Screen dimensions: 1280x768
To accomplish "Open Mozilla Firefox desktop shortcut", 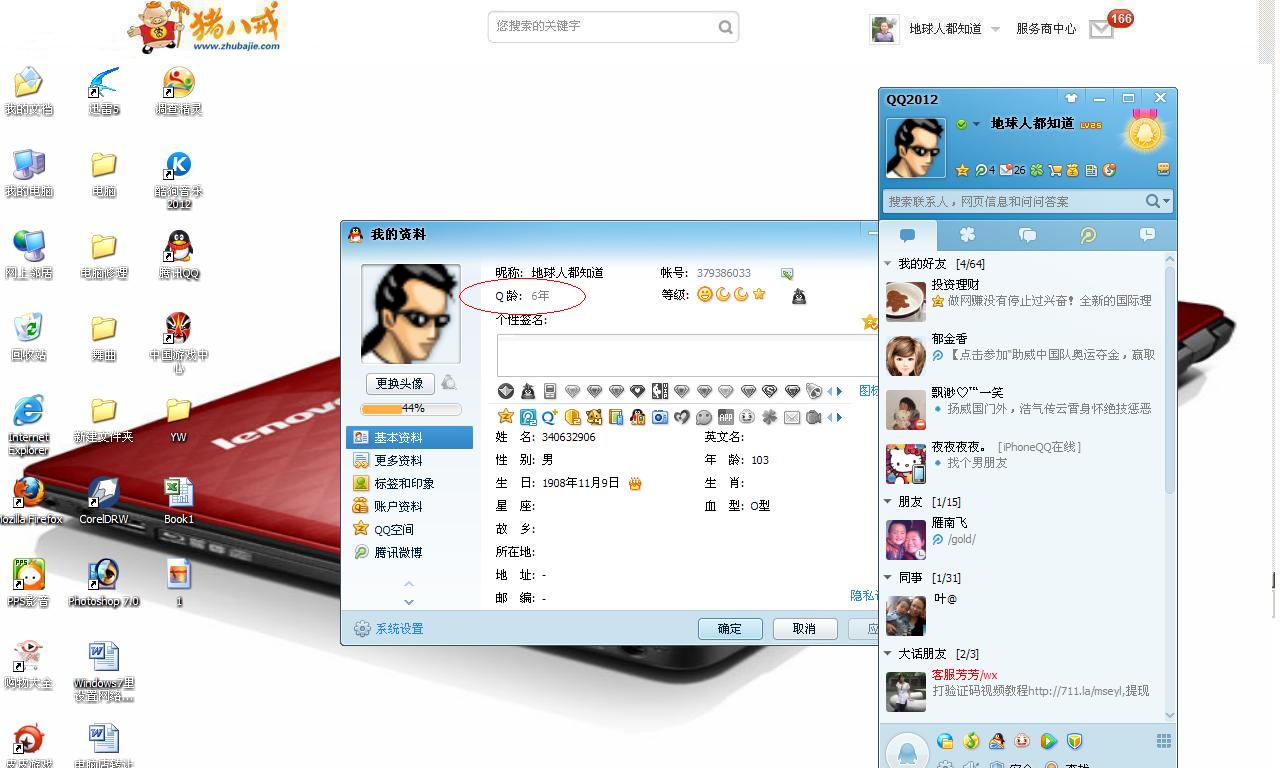I will (x=29, y=500).
